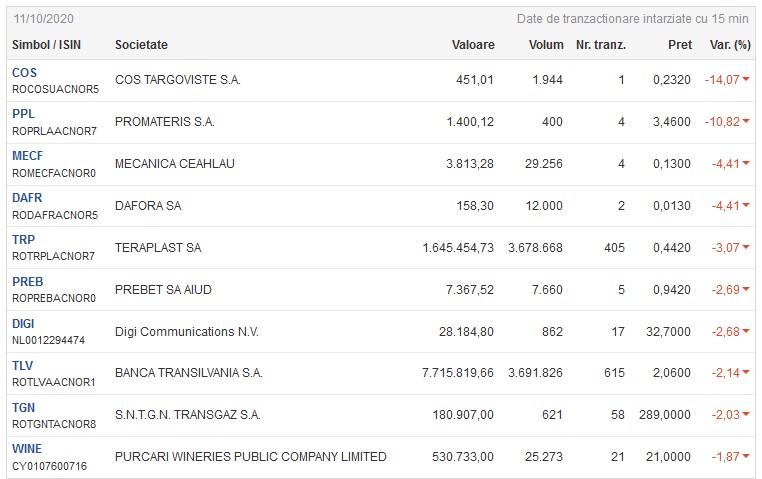
Task: Sort by the Valoare column header
Action: (473, 45)
